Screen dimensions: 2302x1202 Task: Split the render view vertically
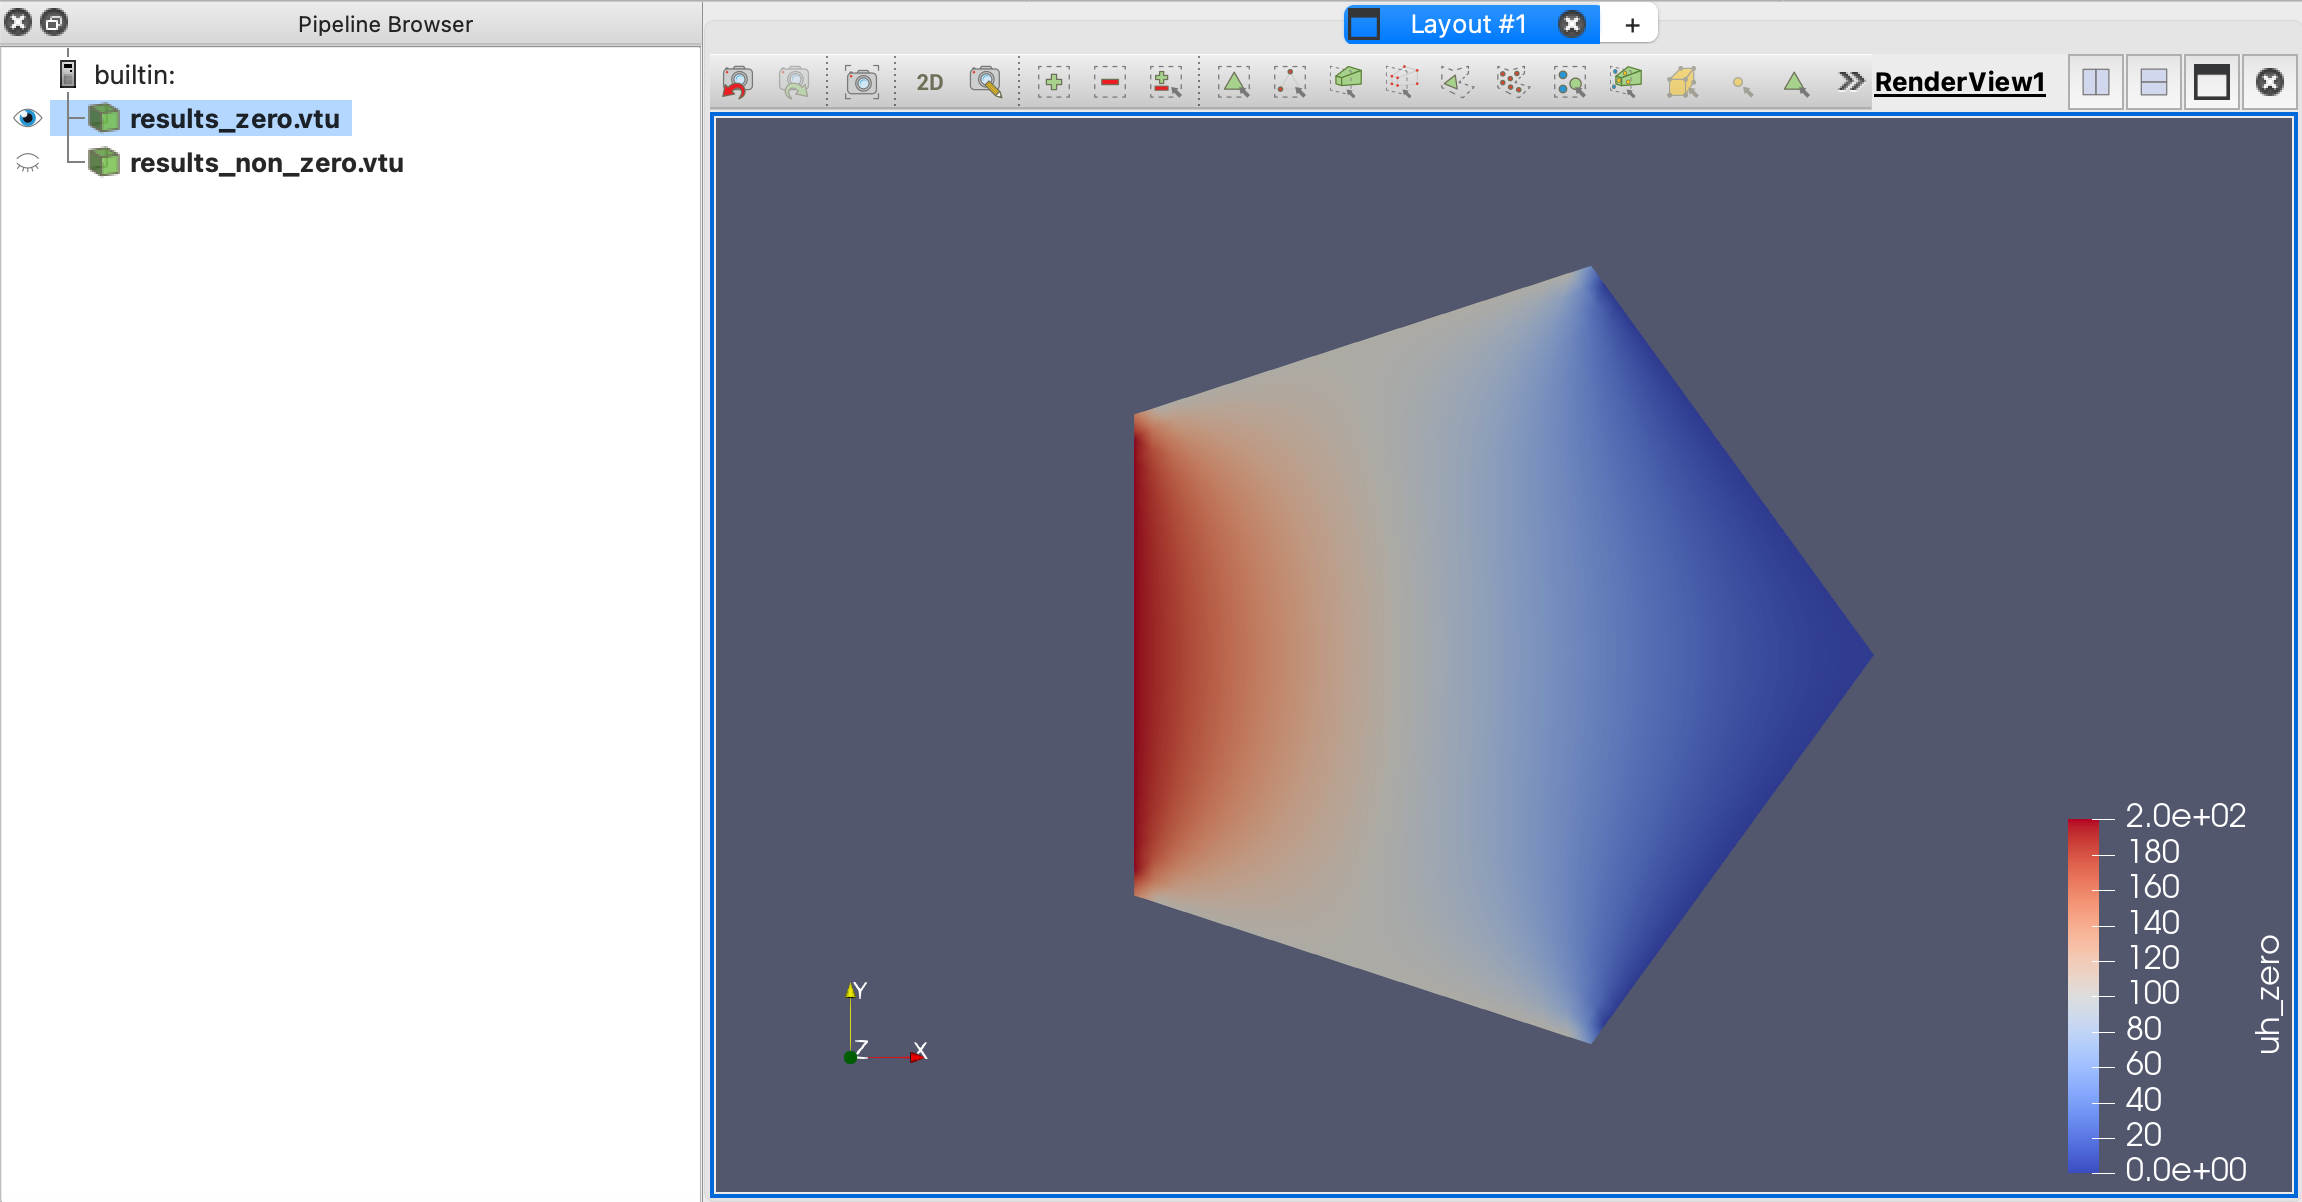pyautogui.click(x=2154, y=82)
